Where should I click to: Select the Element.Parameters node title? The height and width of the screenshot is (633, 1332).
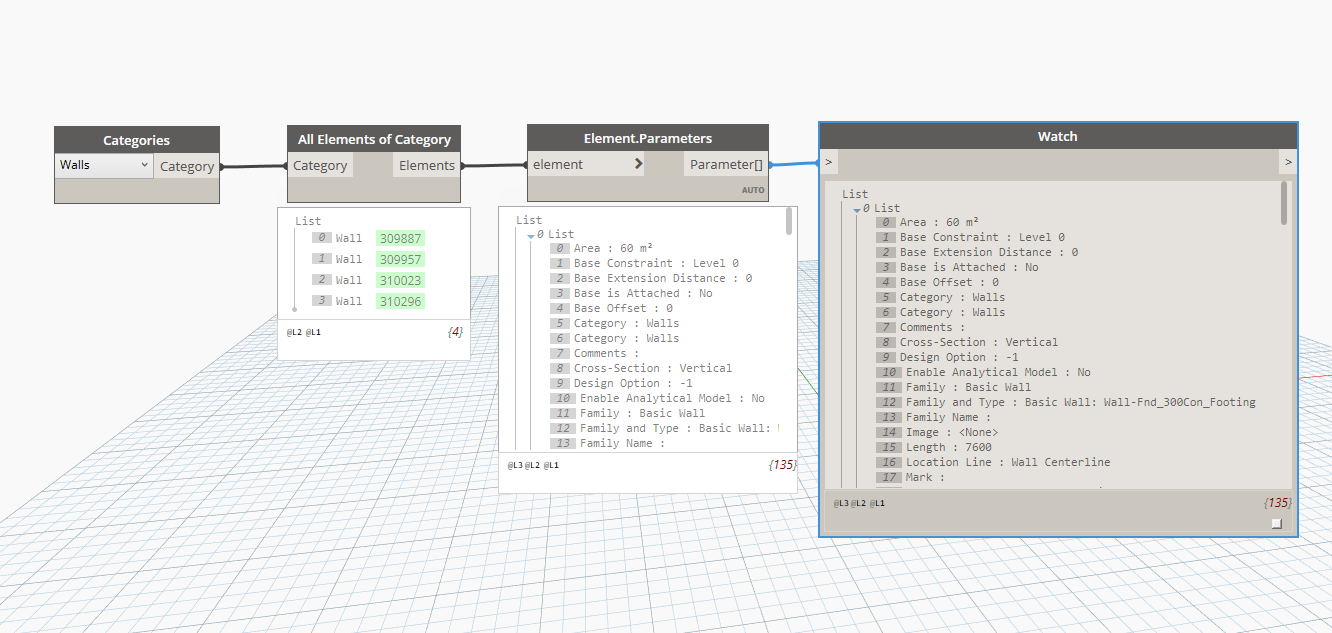click(x=647, y=139)
